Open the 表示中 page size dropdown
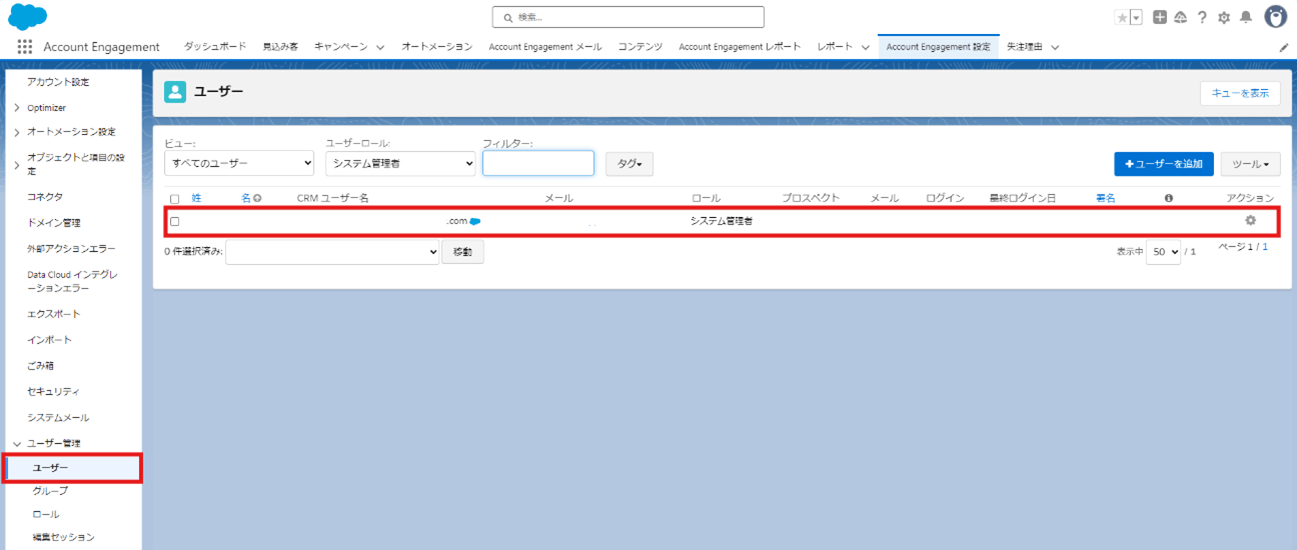 click(1163, 252)
